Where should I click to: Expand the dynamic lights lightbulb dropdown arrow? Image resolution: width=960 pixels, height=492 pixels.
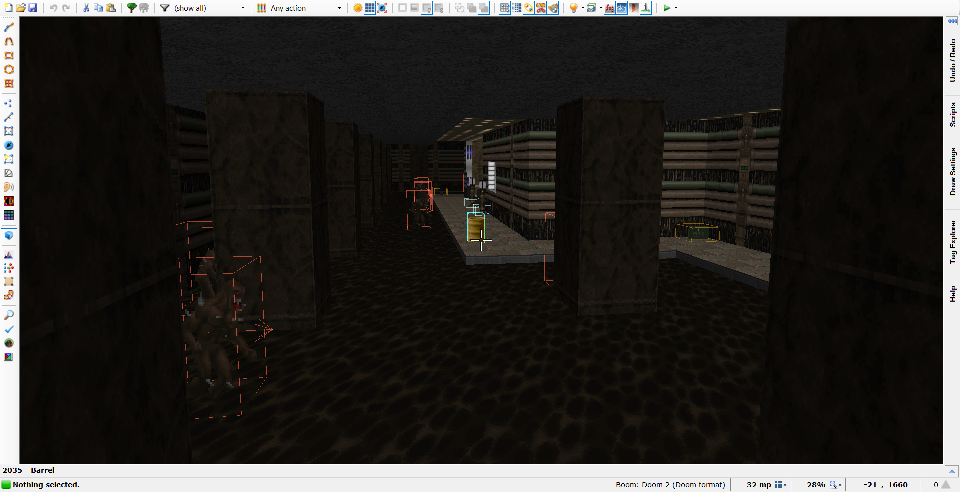pos(581,8)
